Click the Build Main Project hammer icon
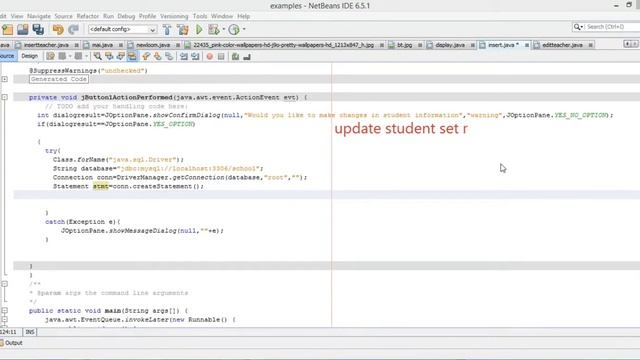Screen dimensions: 640x360 coord(167,29)
